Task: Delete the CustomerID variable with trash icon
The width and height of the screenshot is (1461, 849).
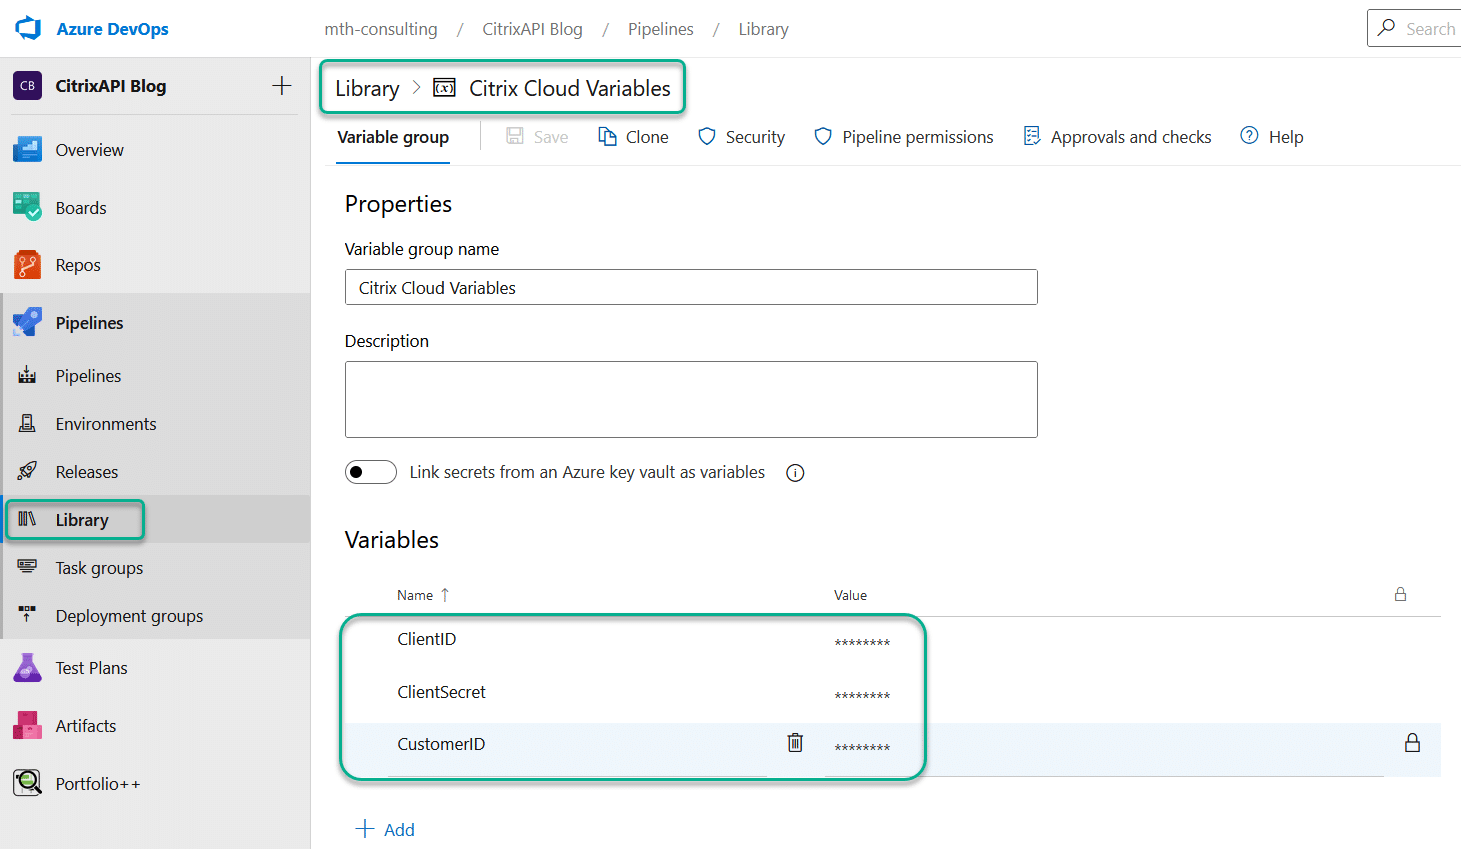Action: tap(795, 742)
